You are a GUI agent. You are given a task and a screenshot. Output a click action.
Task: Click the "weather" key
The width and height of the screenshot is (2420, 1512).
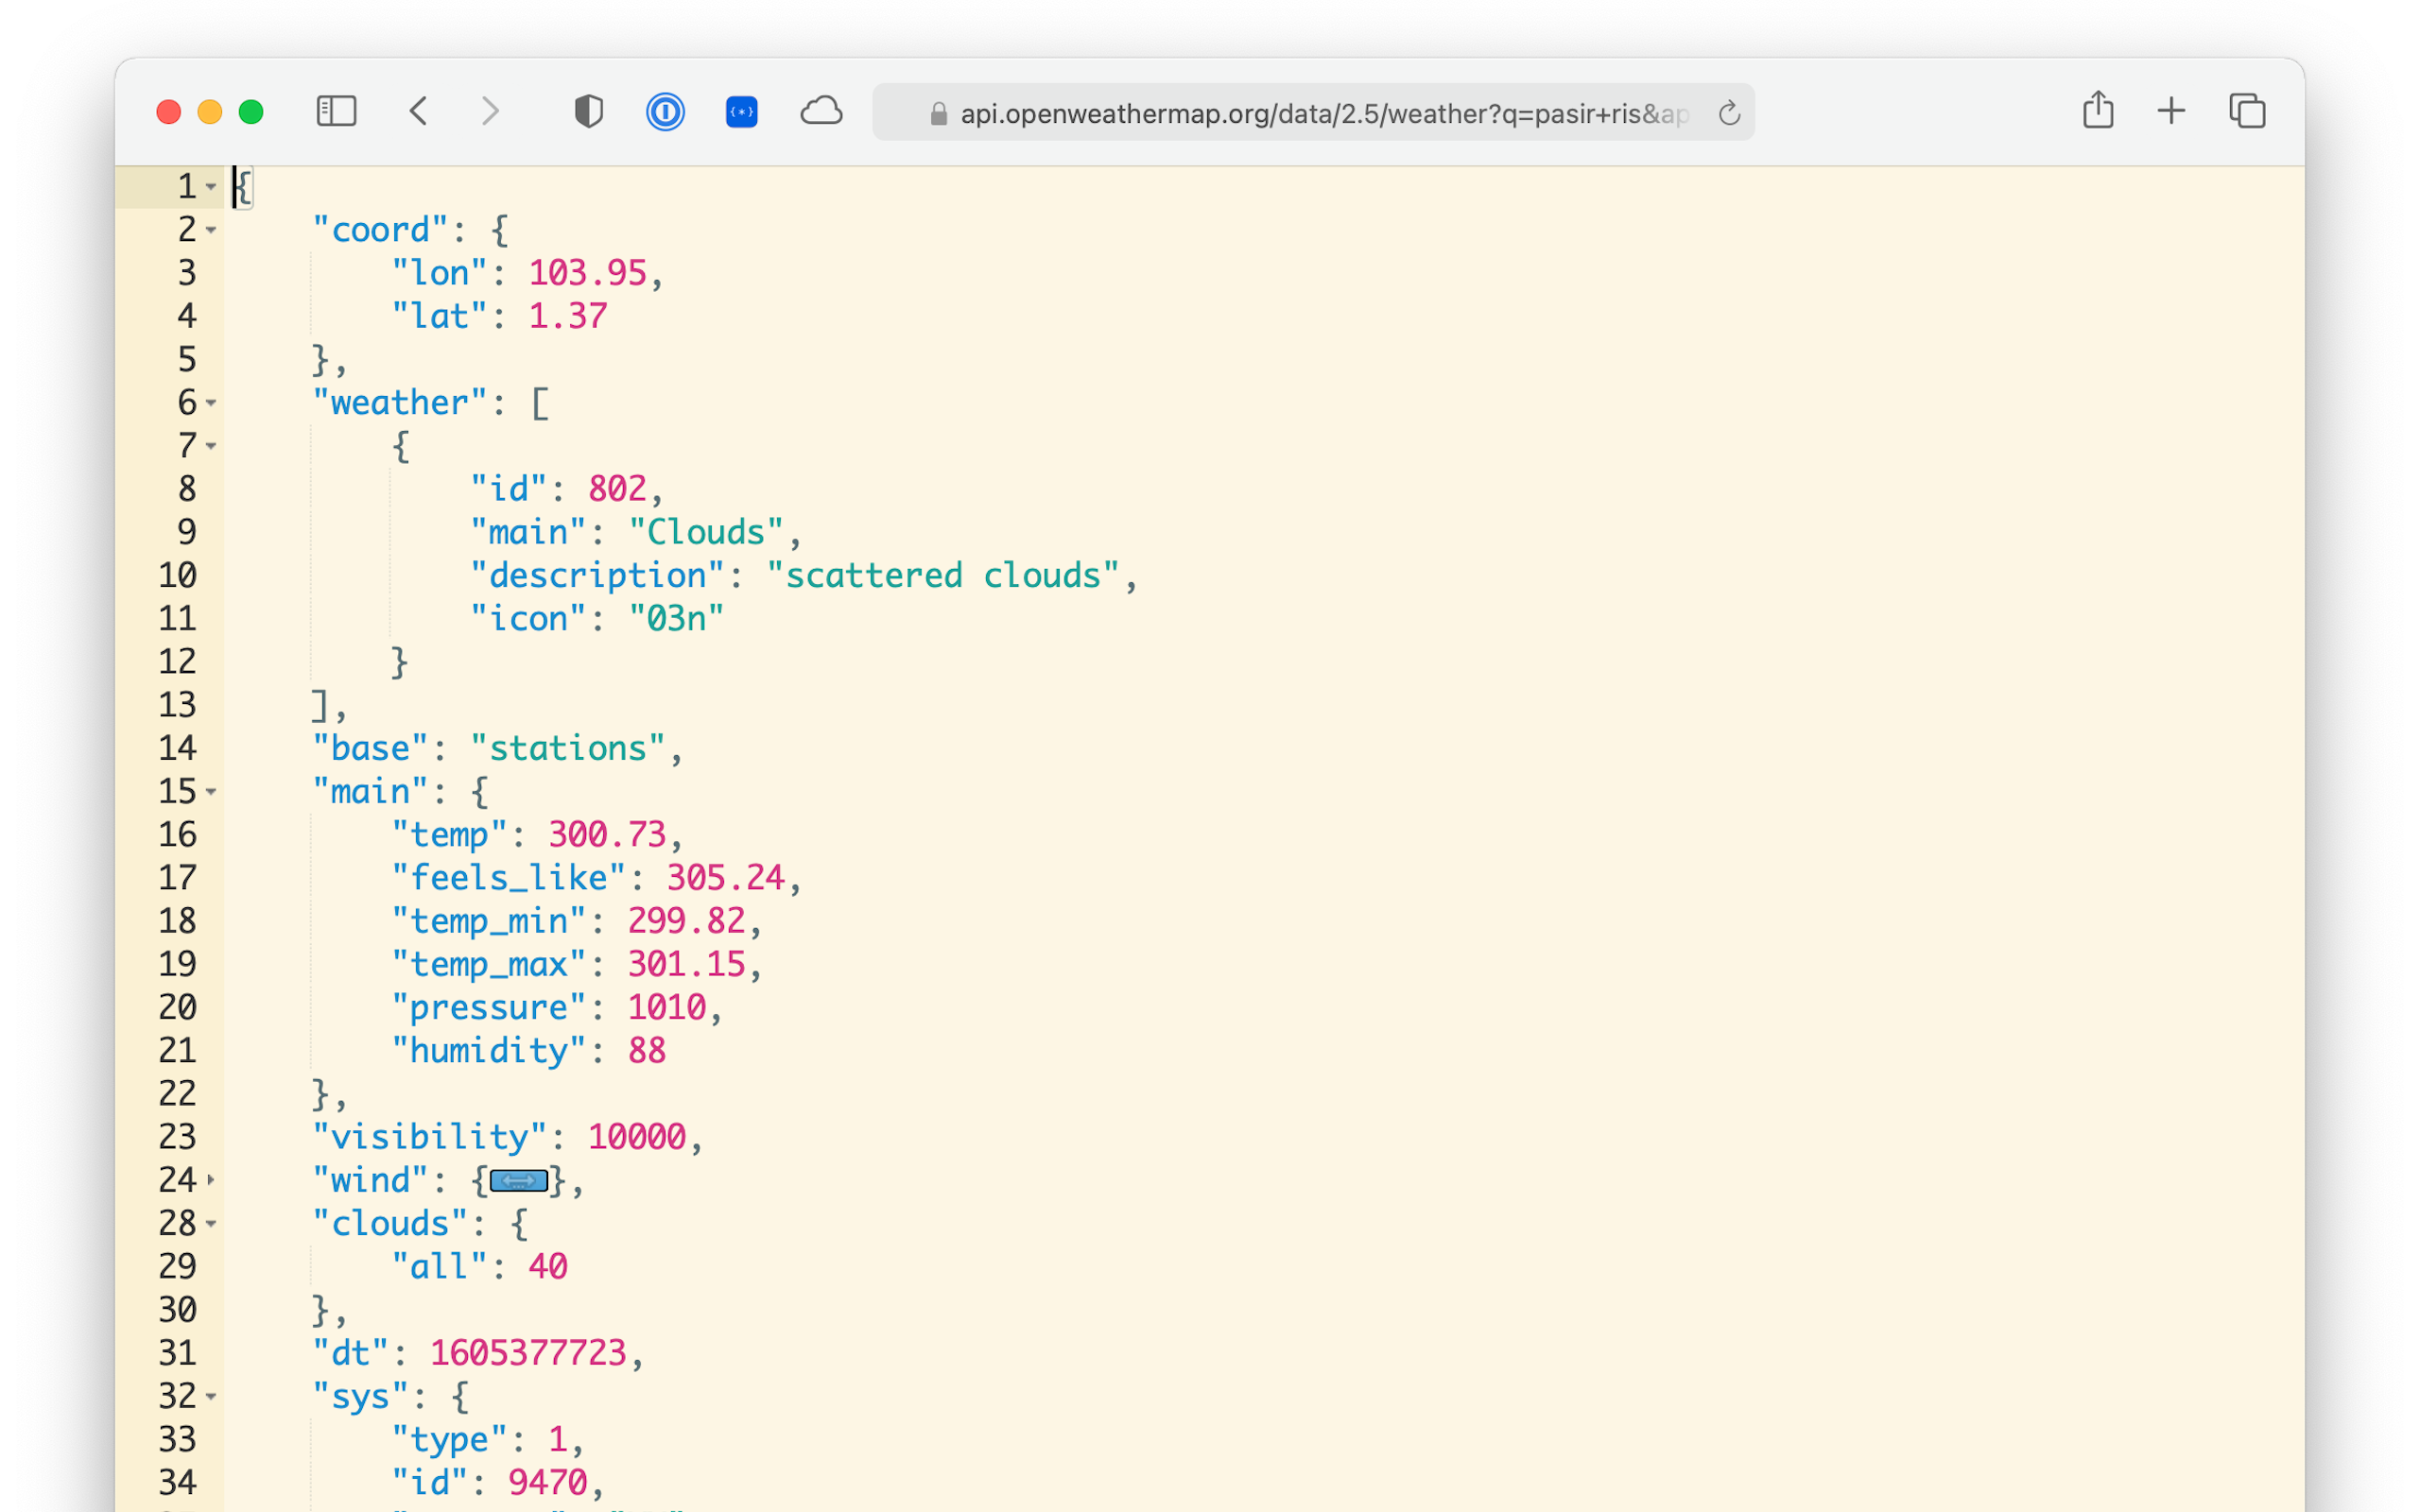coord(400,403)
